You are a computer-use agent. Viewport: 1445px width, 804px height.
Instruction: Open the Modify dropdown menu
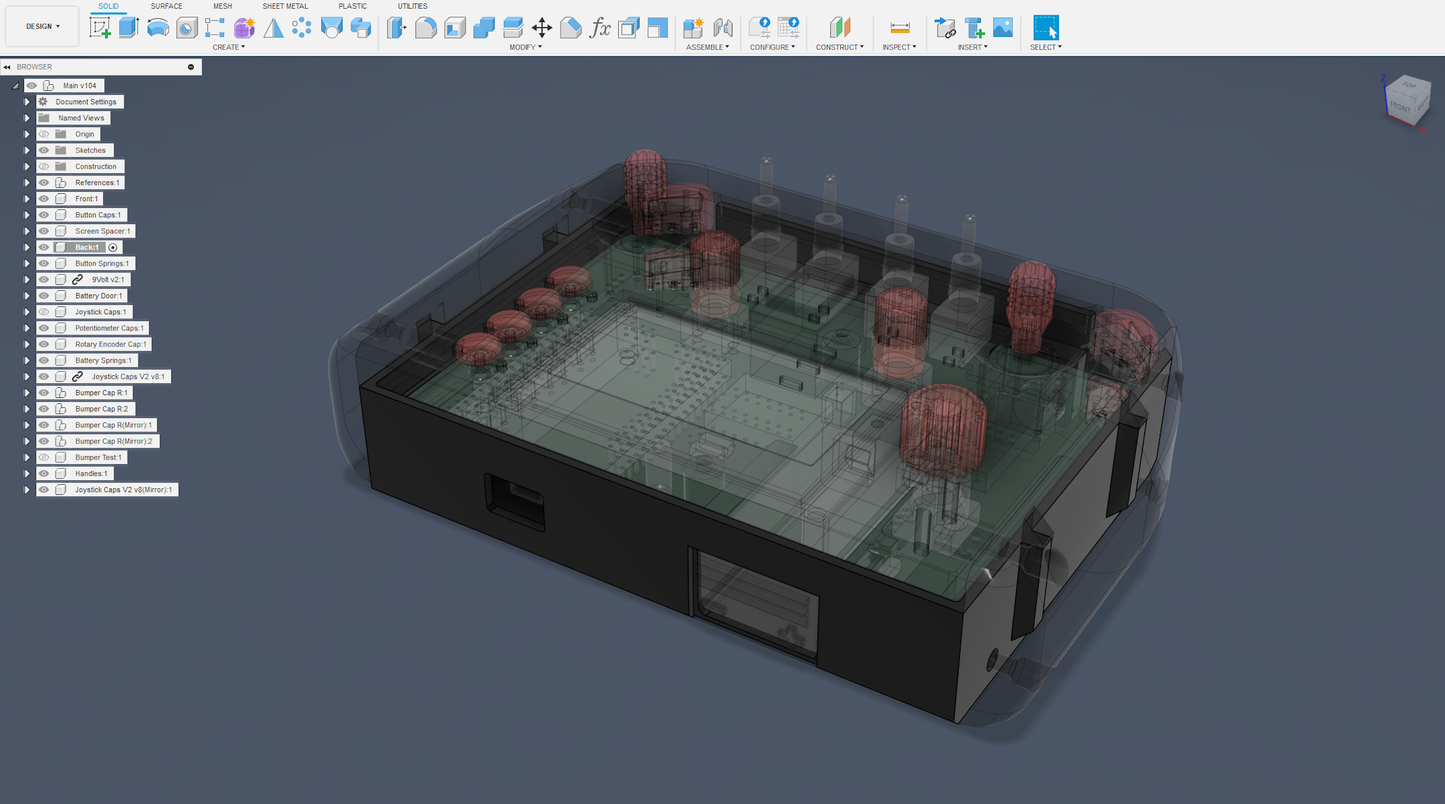[x=525, y=46]
